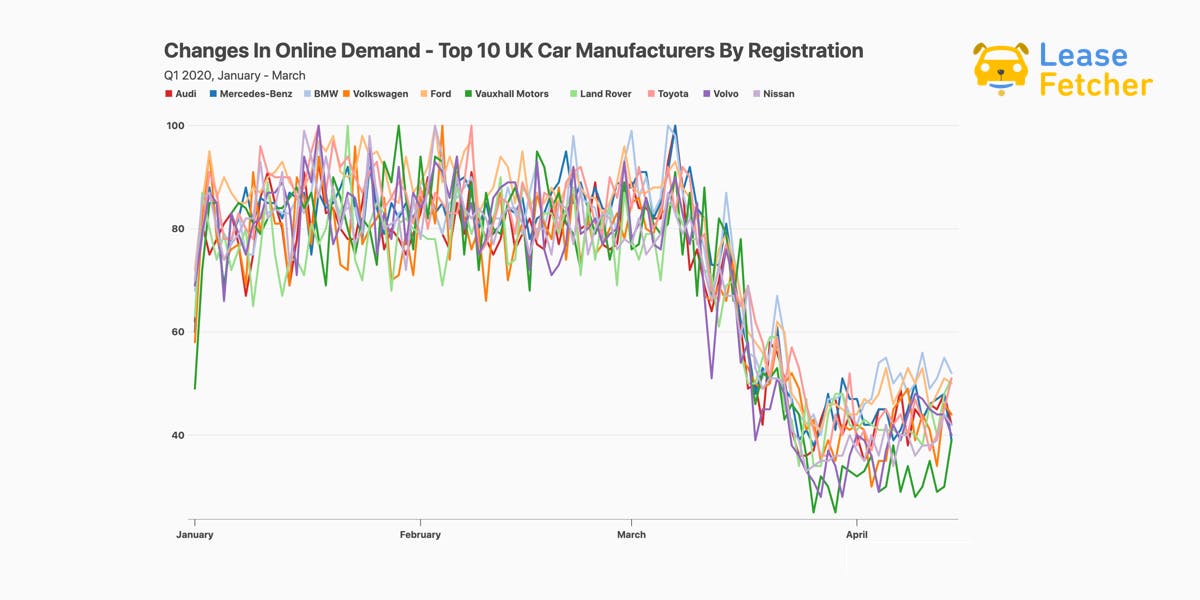This screenshot has height=600, width=1200.
Task: Click the Volvo purple legend swatch
Action: coord(707,94)
